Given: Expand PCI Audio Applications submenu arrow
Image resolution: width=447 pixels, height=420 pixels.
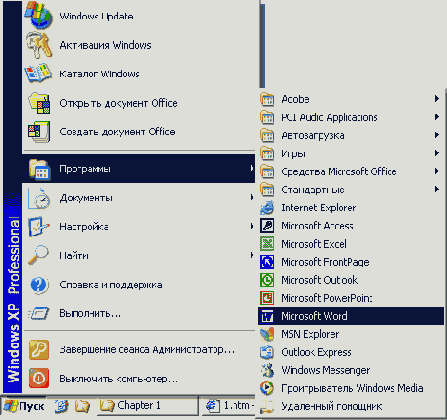Looking at the screenshot, I should tap(436, 117).
